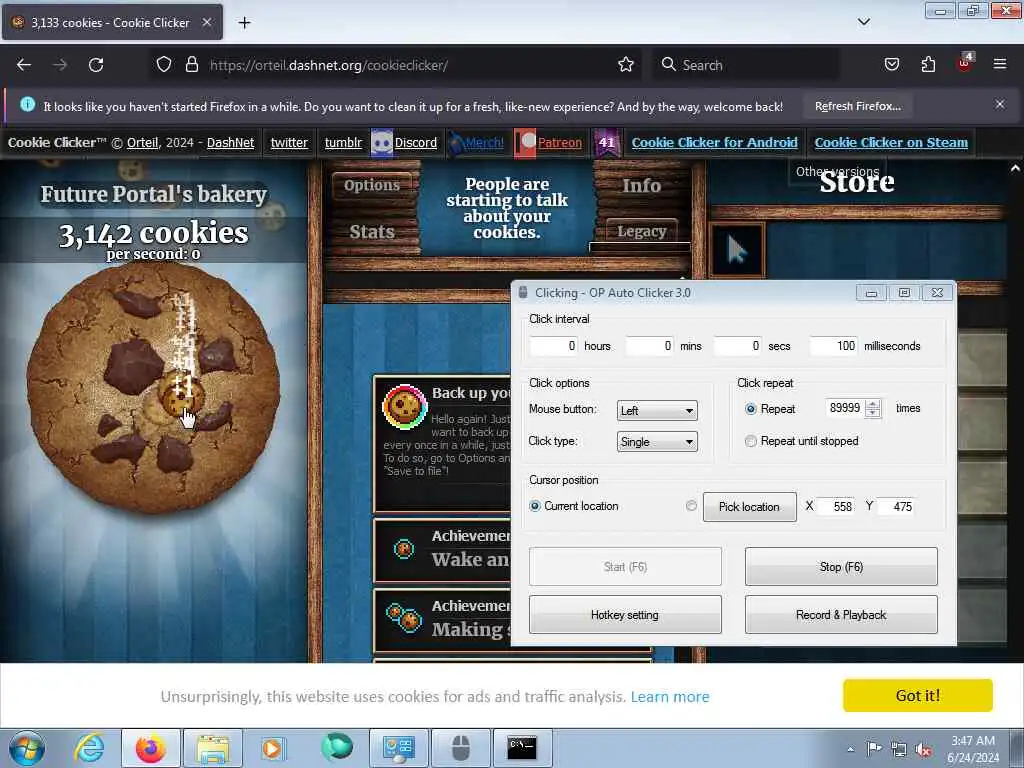This screenshot has height=768, width=1024.
Task: Open the twitter link
Action: point(289,142)
